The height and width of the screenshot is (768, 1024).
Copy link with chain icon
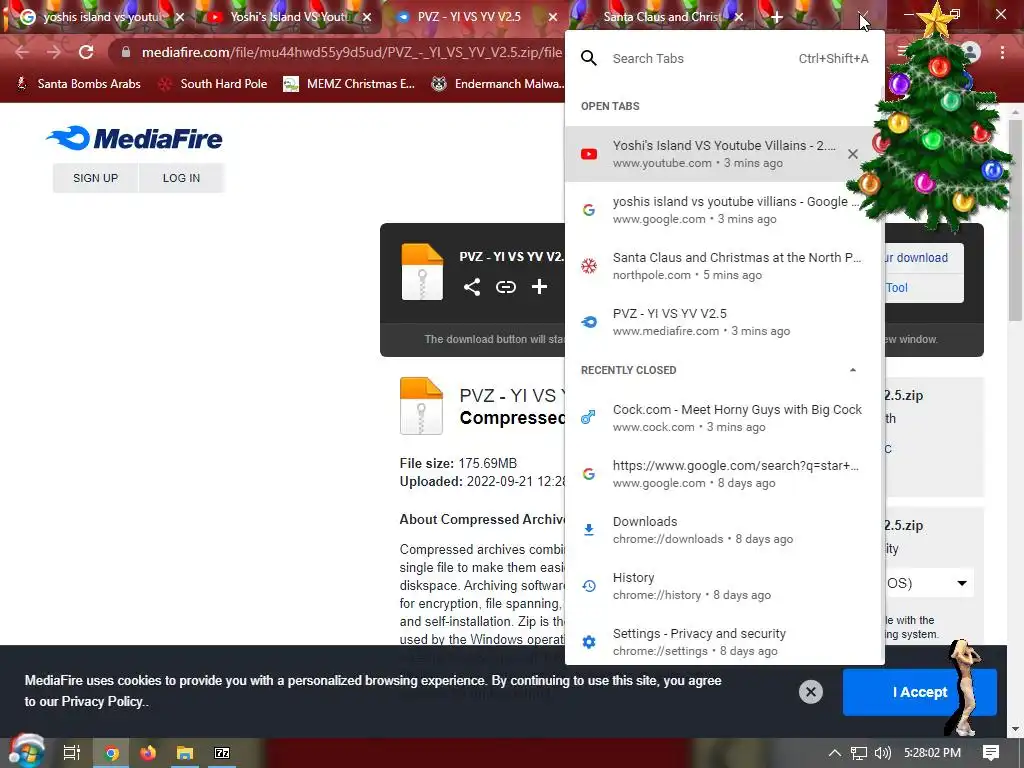point(505,287)
